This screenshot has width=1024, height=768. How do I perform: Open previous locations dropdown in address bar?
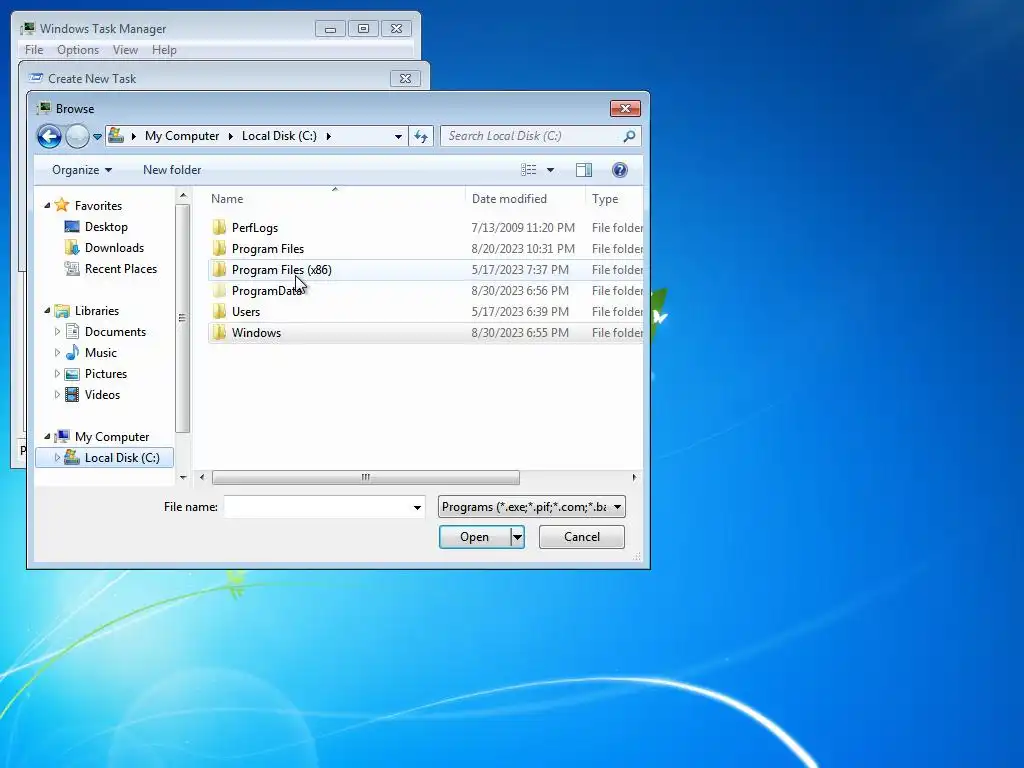398,136
